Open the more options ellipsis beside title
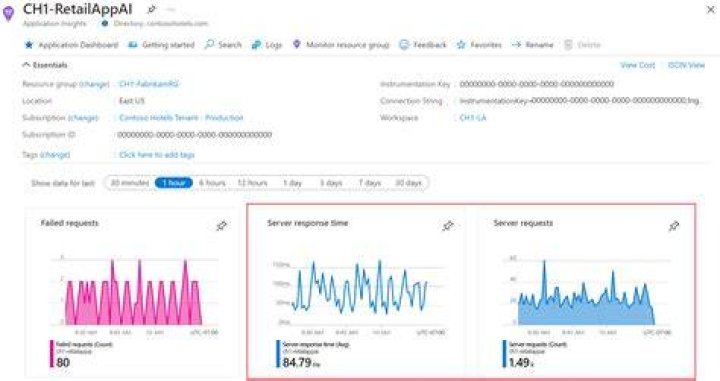 [171, 9]
